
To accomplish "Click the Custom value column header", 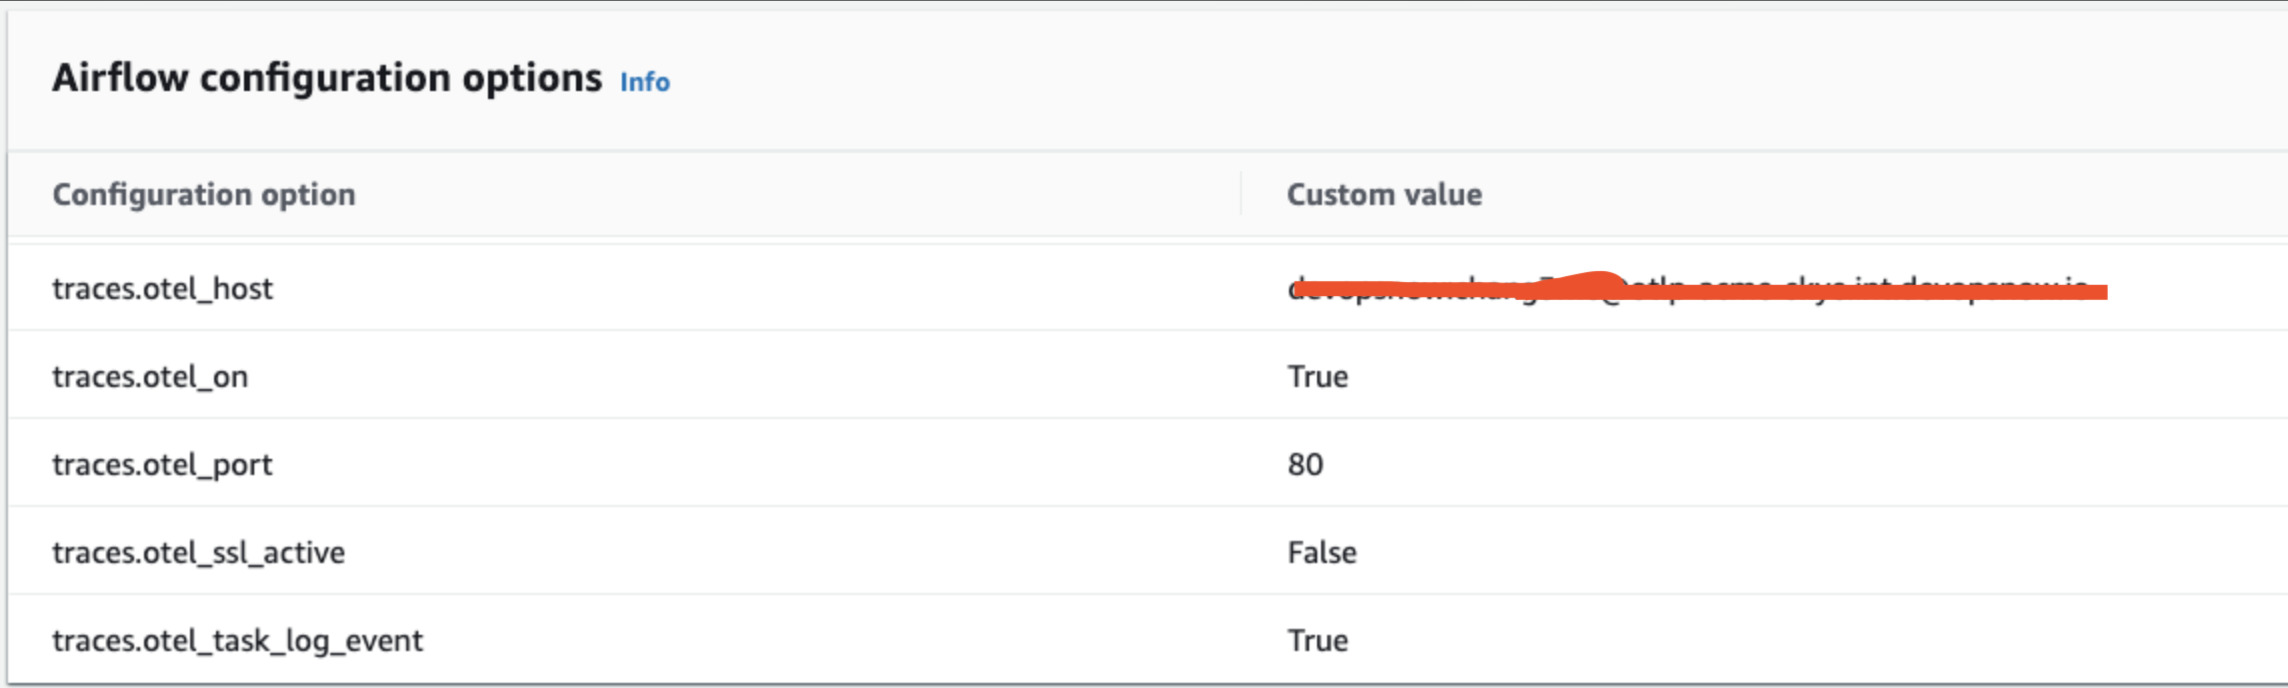I will coord(1383,194).
